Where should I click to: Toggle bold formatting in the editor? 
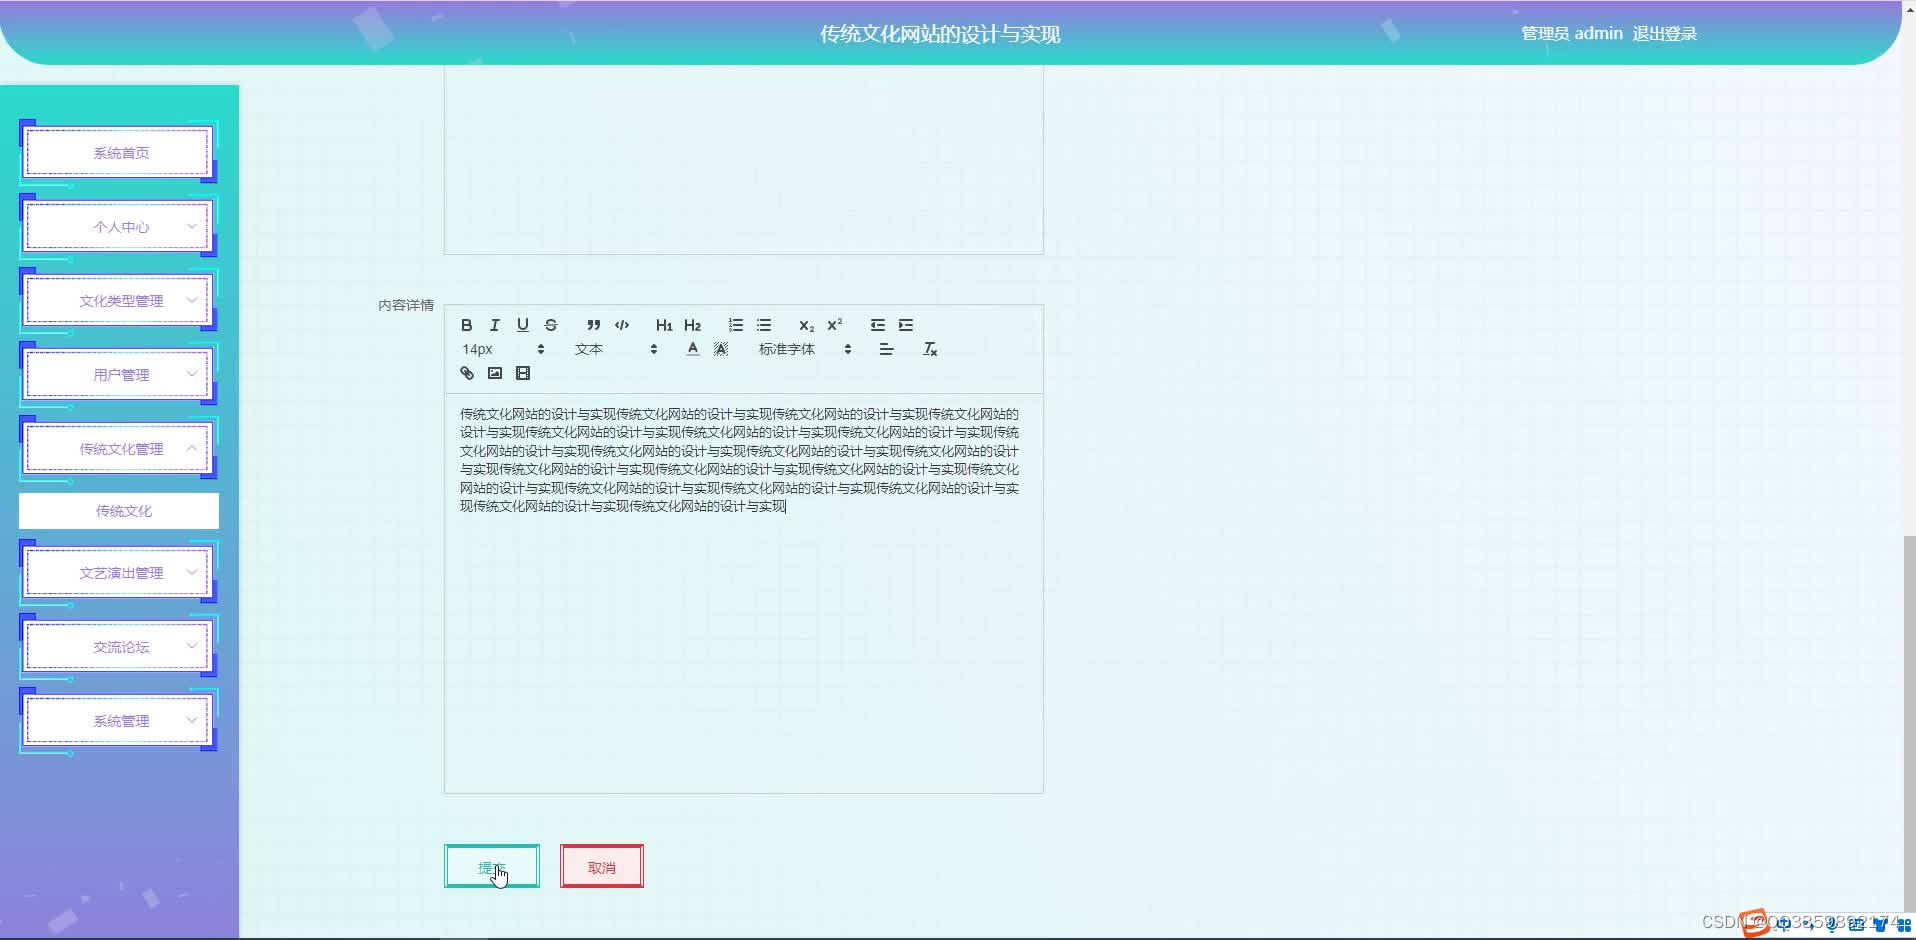coord(466,325)
